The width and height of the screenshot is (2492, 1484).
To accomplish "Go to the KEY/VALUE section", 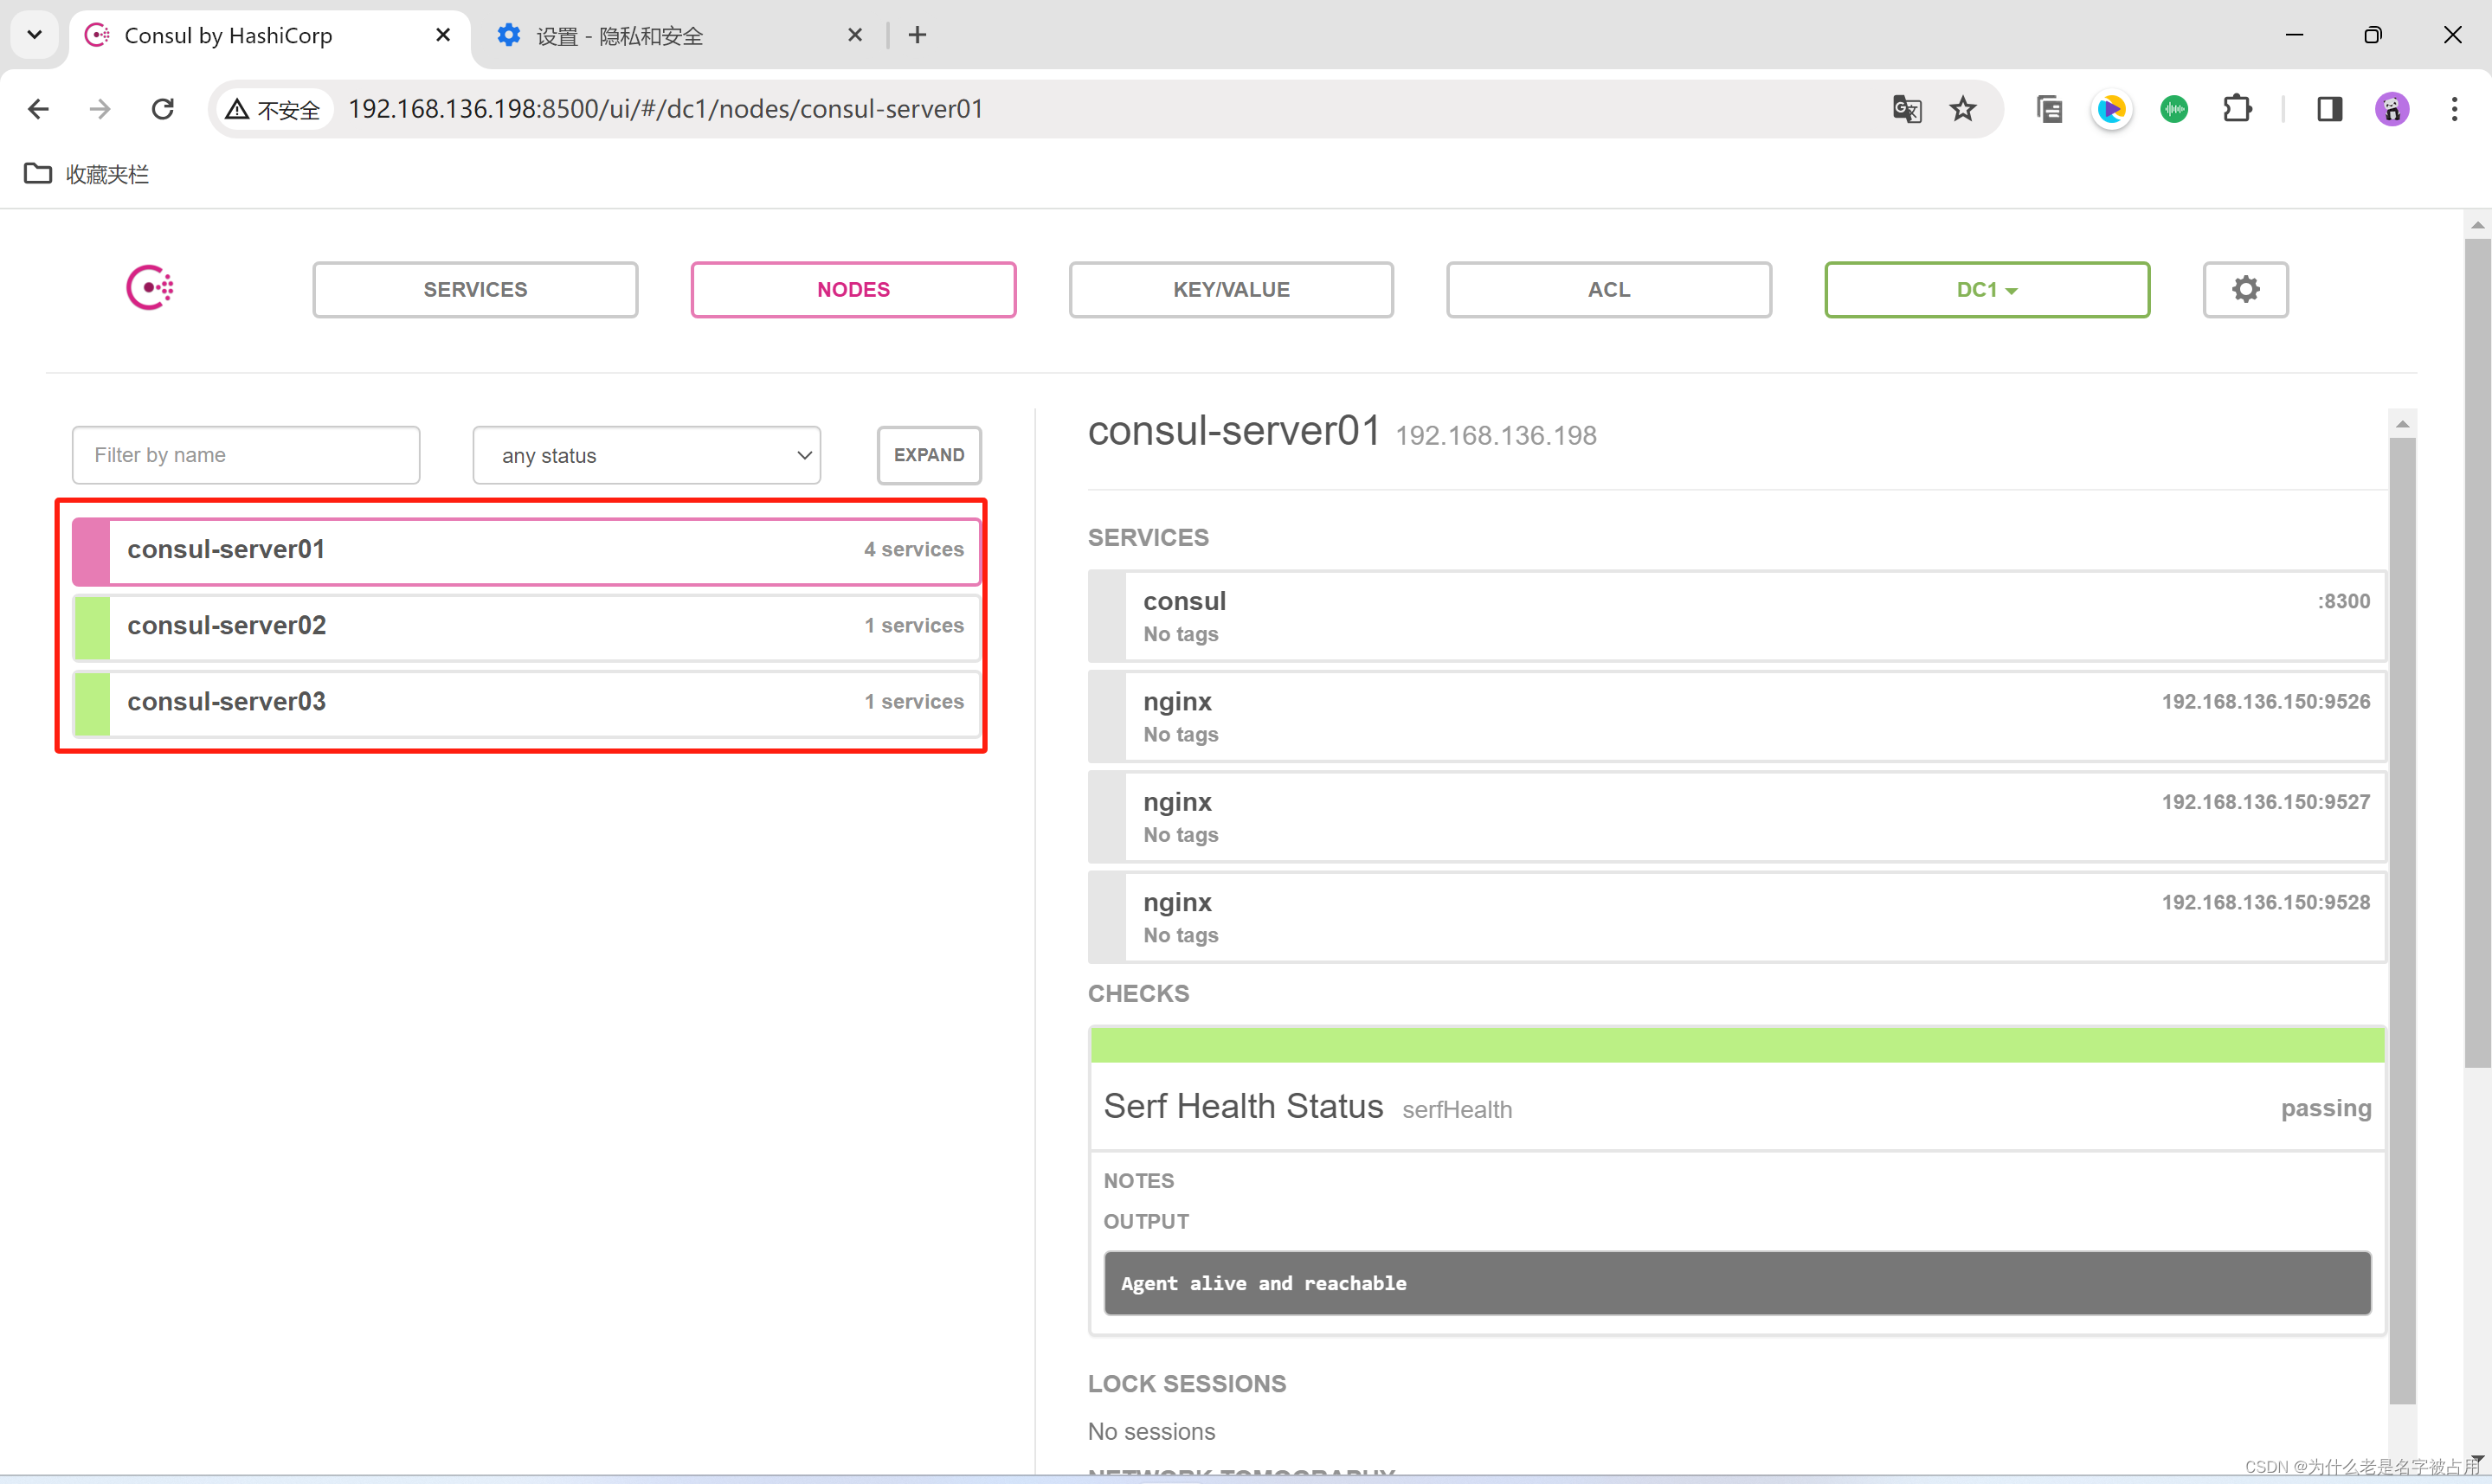I will [x=1231, y=290].
